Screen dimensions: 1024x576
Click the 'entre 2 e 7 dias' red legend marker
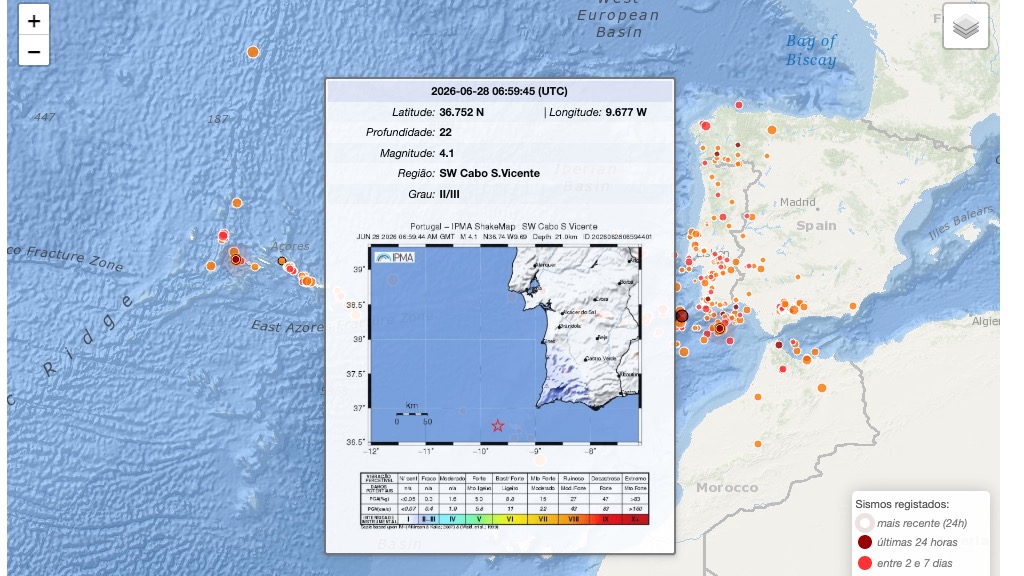865,563
